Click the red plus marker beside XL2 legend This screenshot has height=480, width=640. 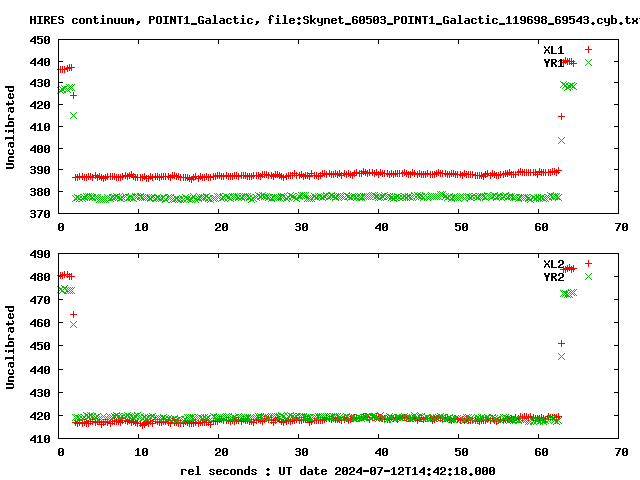click(x=588, y=264)
